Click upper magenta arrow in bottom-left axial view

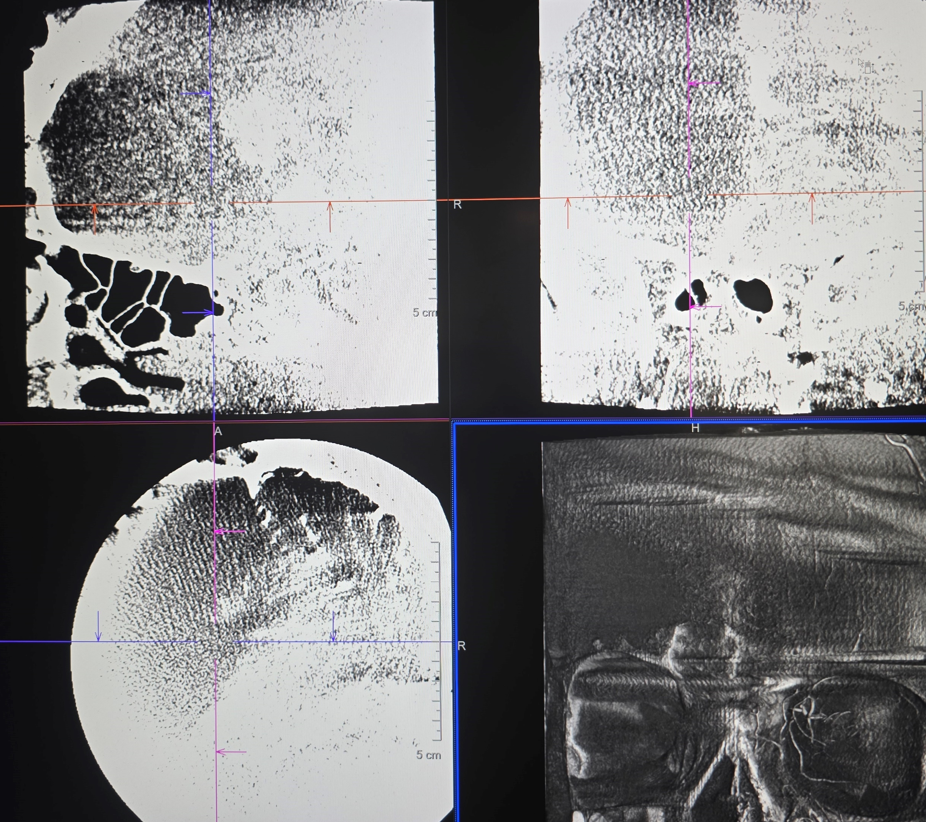(230, 532)
